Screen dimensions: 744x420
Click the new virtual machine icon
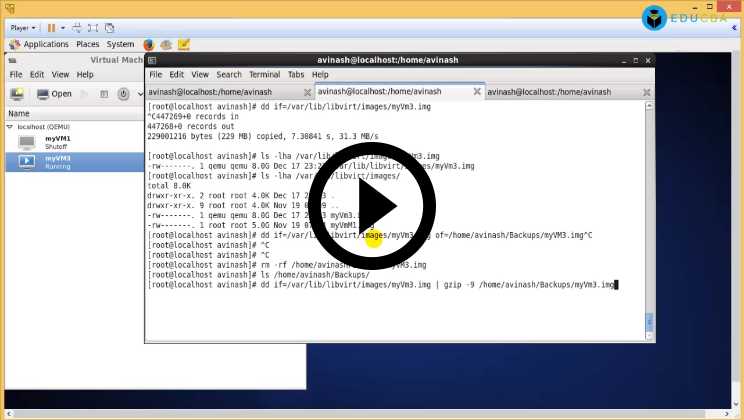[16, 94]
